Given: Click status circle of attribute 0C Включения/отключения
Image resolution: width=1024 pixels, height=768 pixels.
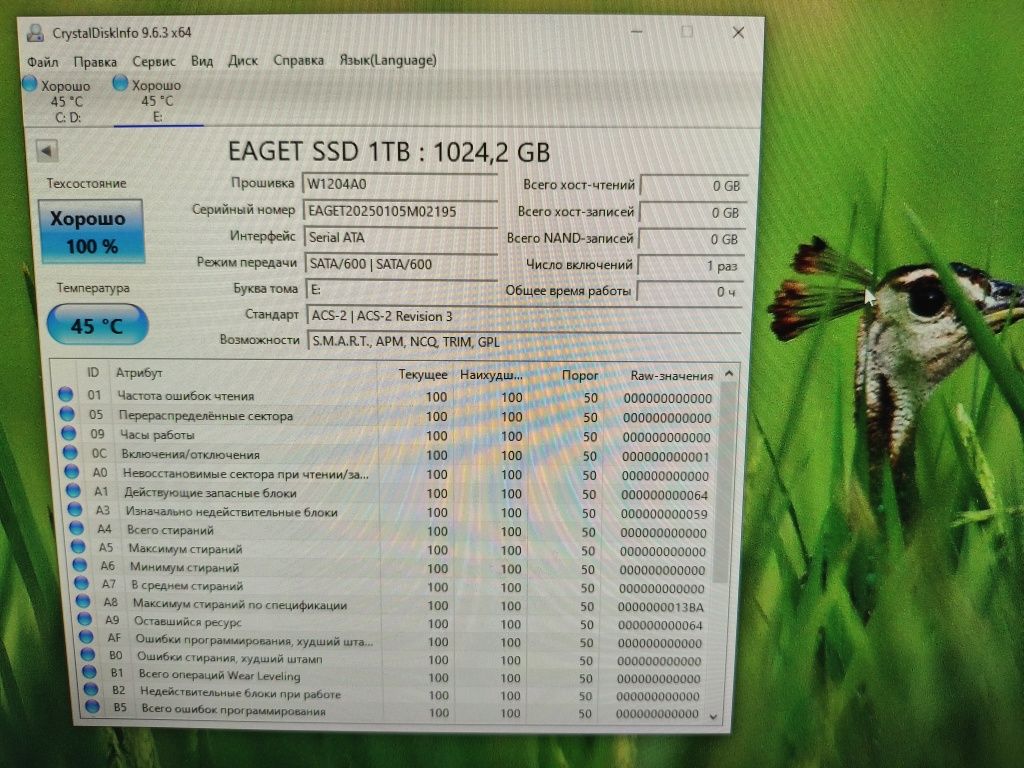Looking at the screenshot, I should 70,452.
